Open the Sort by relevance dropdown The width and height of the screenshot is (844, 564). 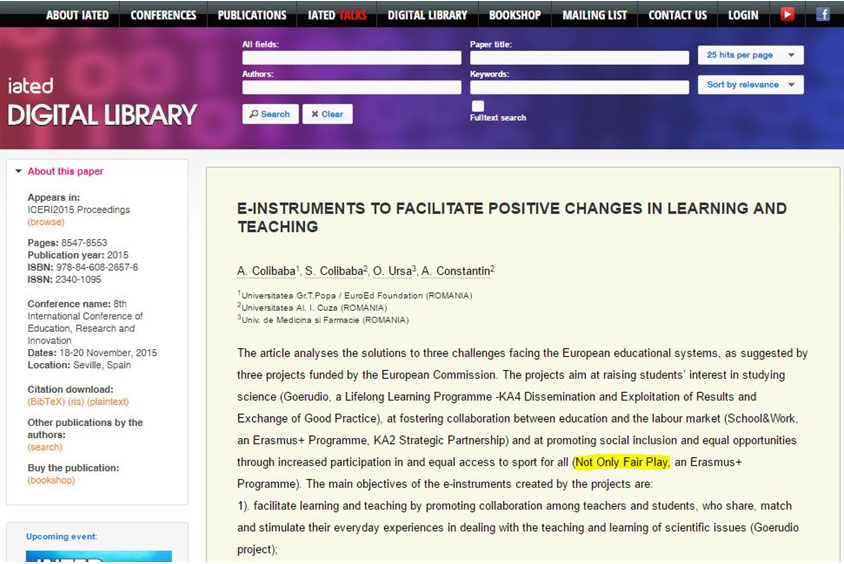tap(750, 84)
